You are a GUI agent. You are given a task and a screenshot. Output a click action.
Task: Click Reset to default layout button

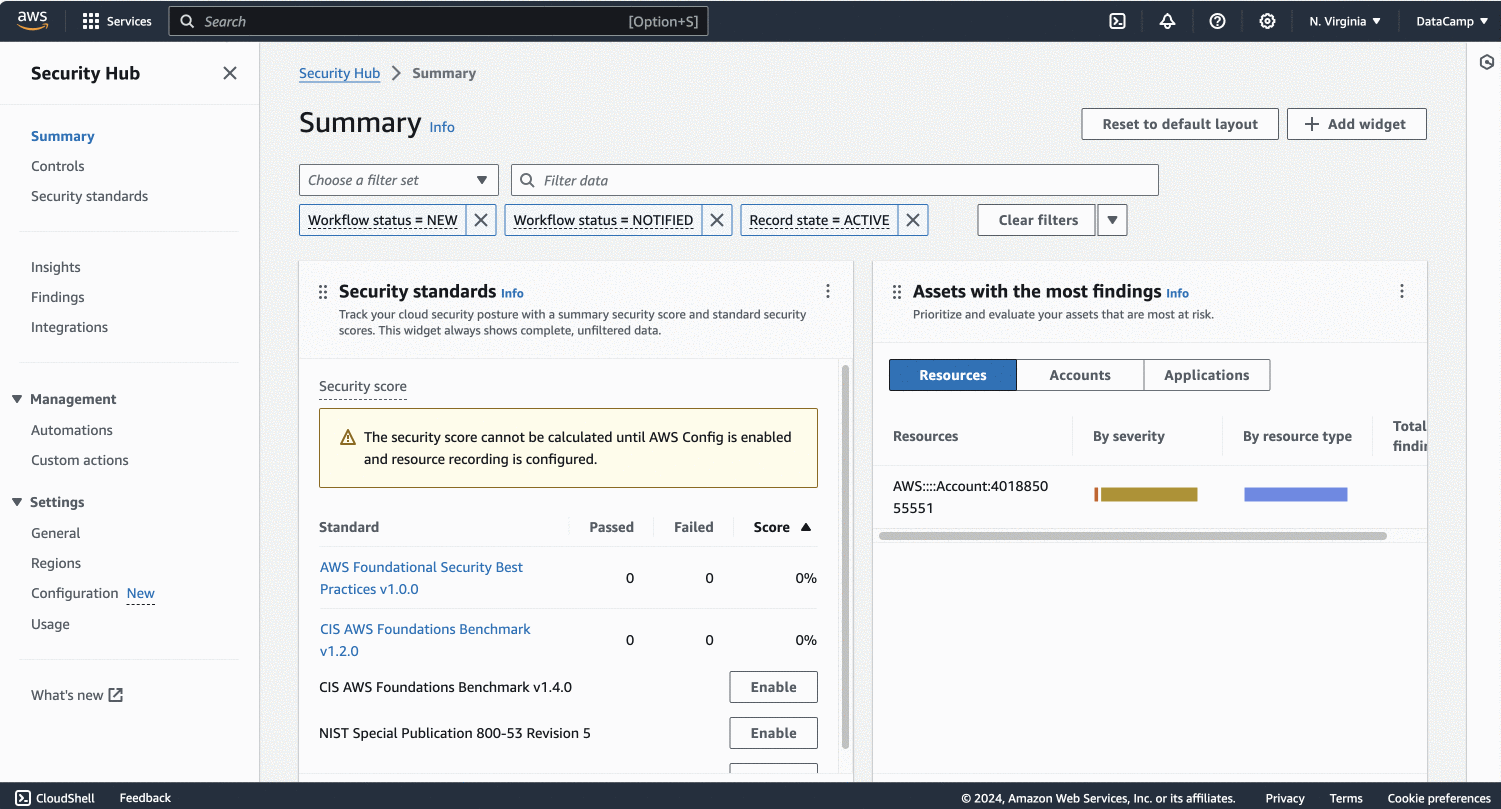coord(1180,124)
